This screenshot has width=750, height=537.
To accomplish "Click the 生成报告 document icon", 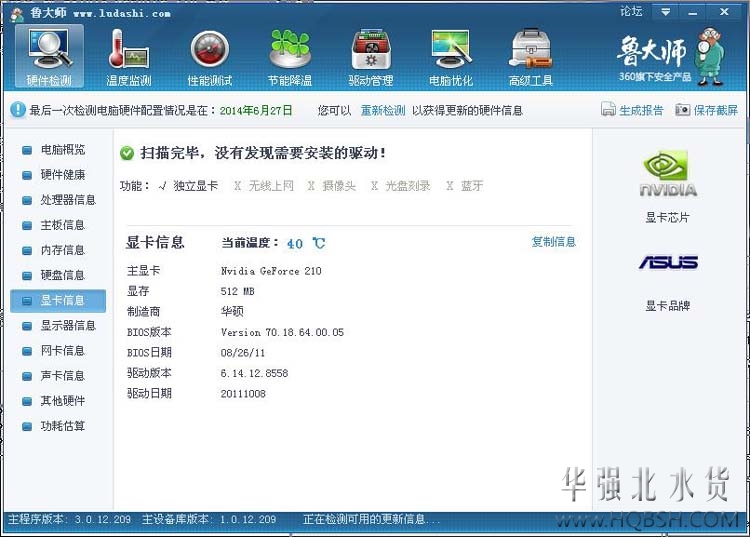I will pos(608,110).
